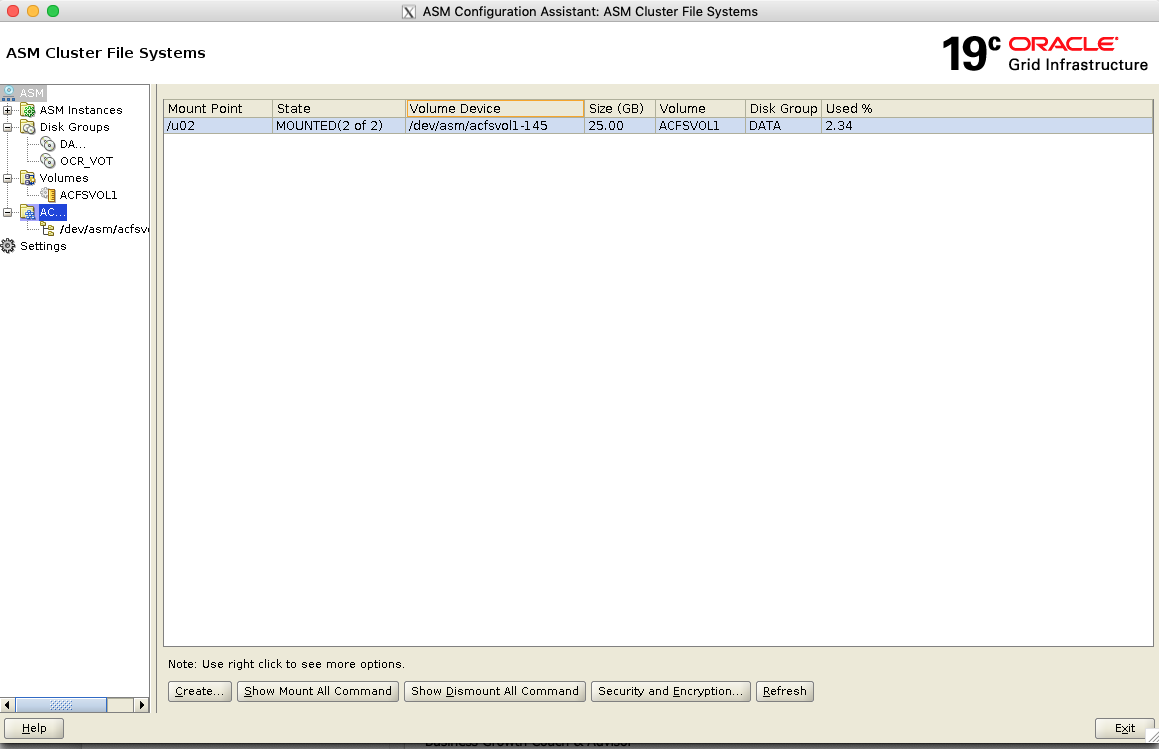Open Settings via the gear icon

pos(8,246)
